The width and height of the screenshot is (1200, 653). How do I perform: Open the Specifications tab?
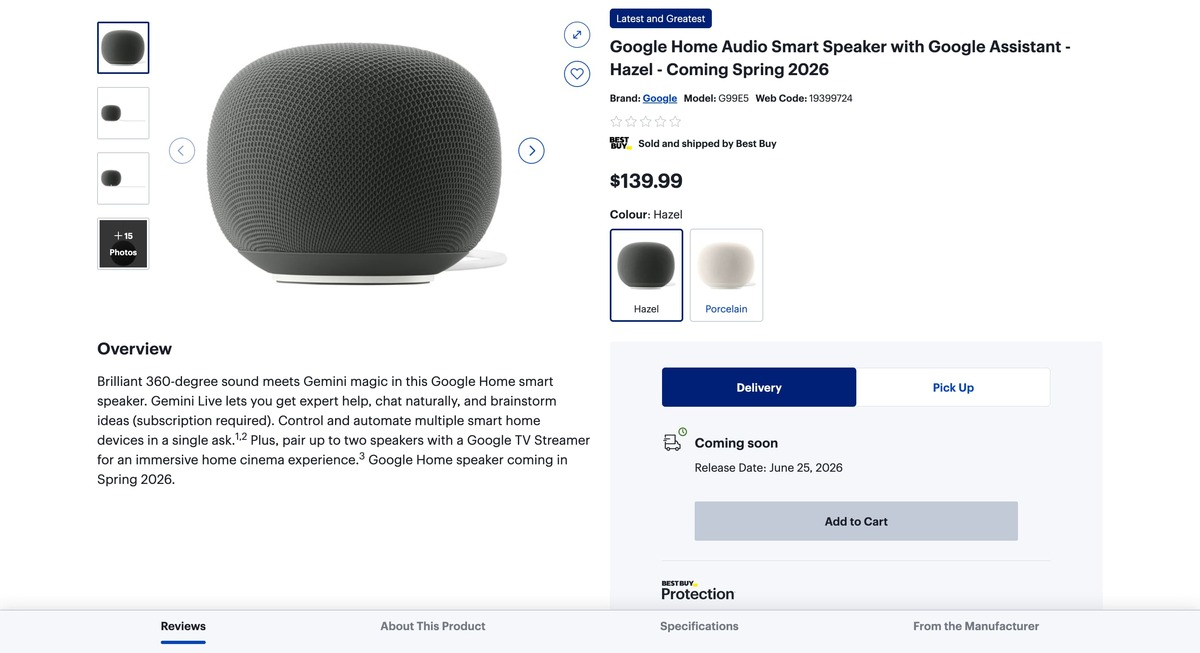coord(699,626)
